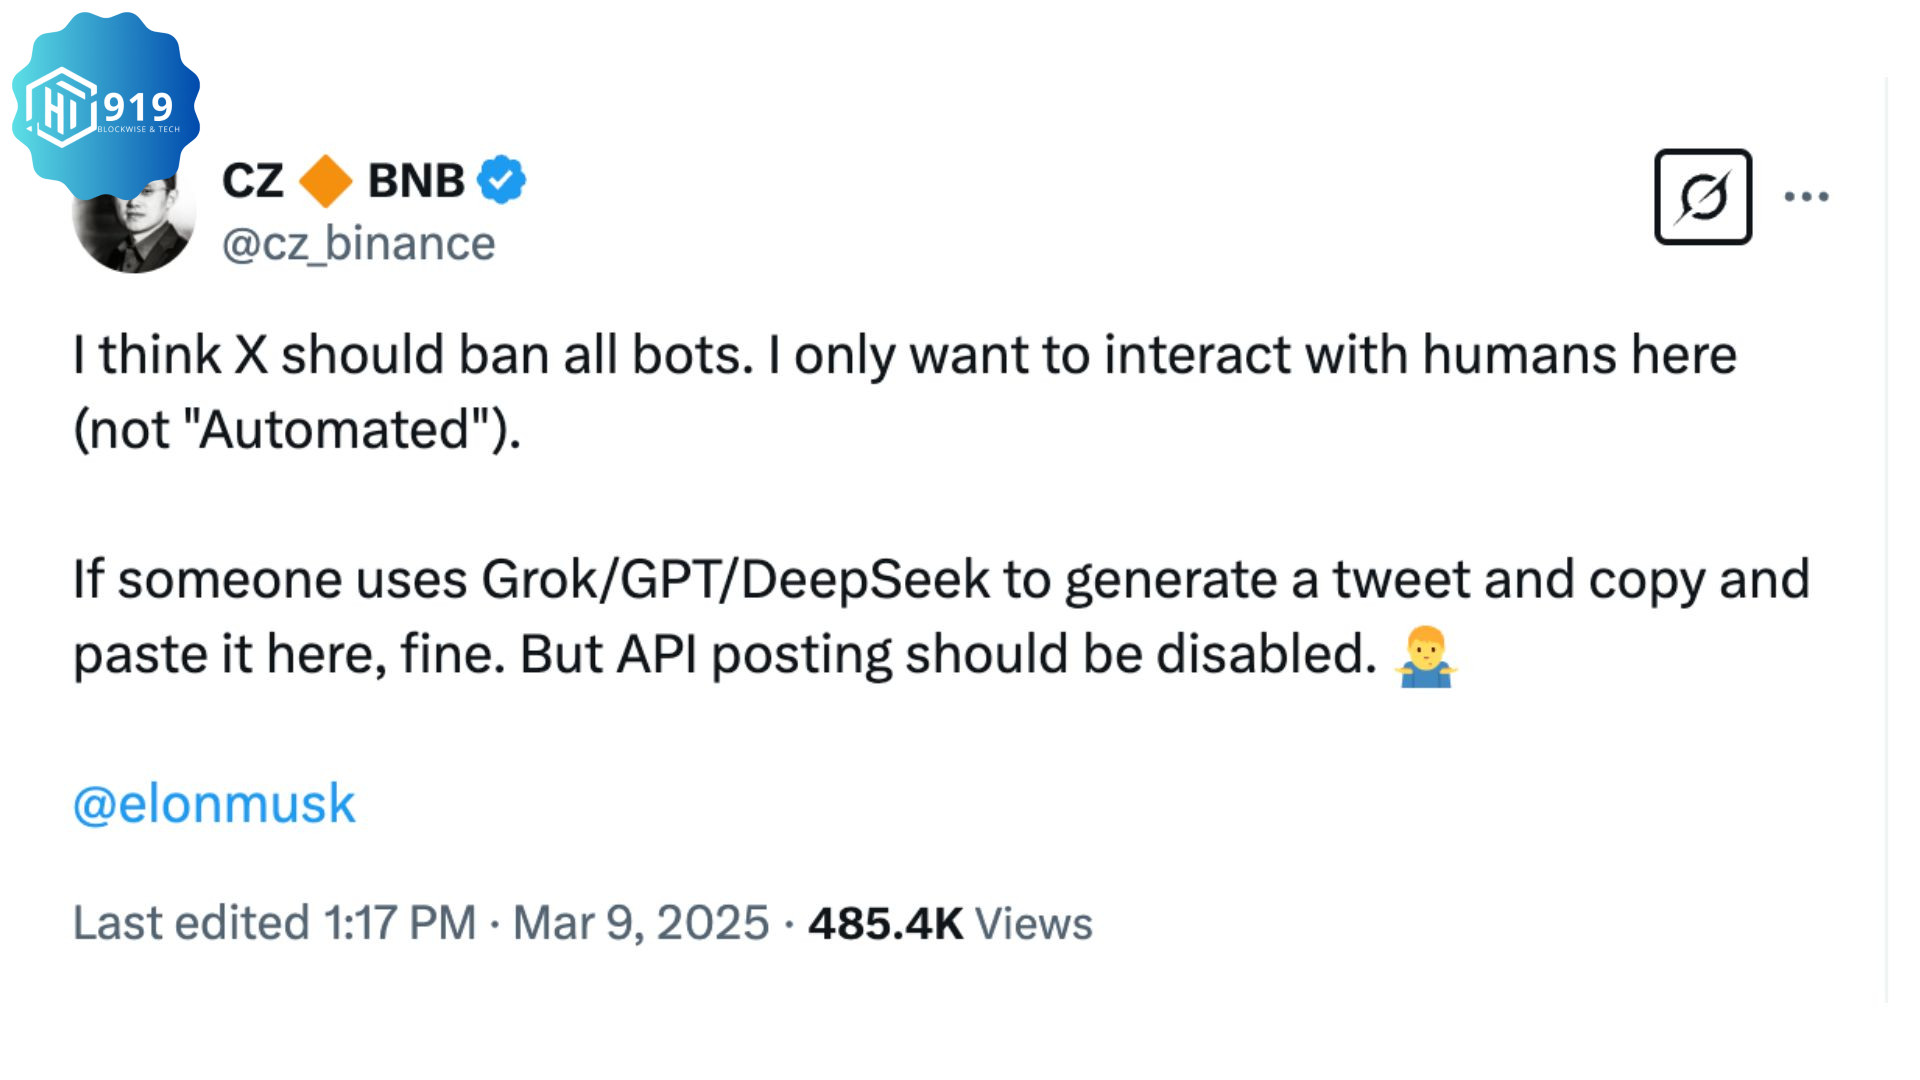Click the word "Automated" in the tweet
1920x1080 pixels.
(334, 430)
